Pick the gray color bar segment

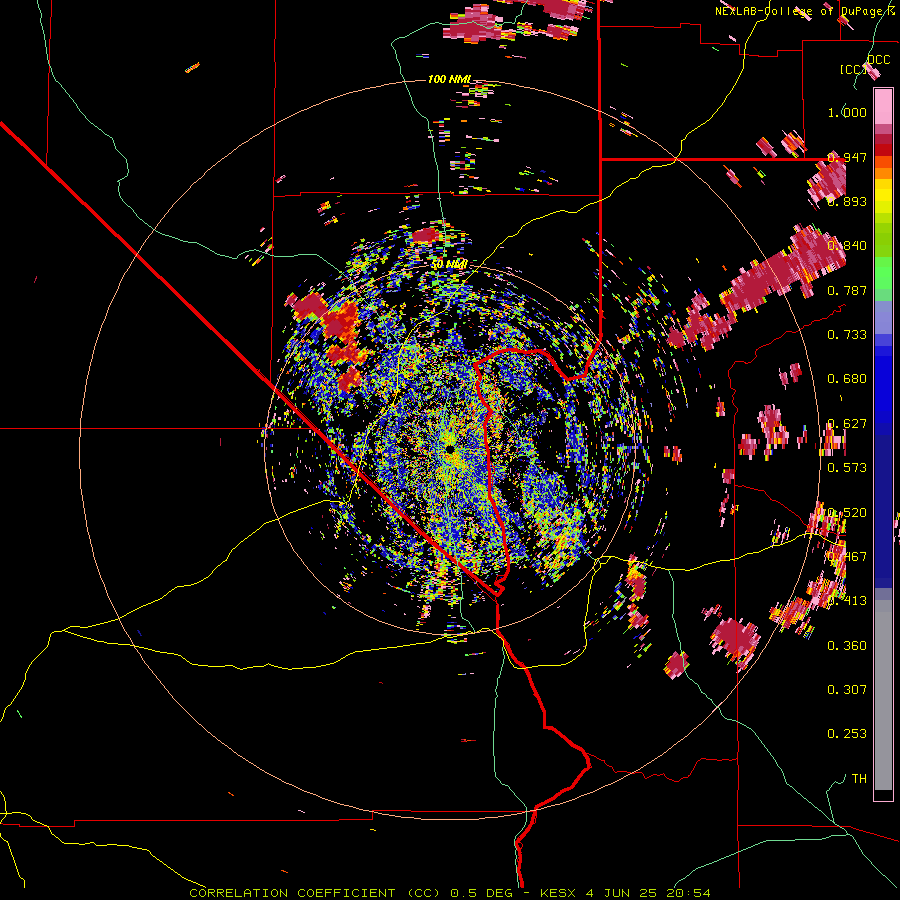(883, 695)
